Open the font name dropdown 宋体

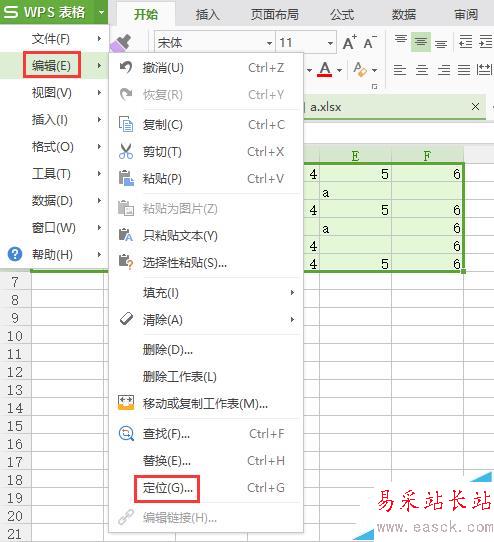tap(269, 43)
